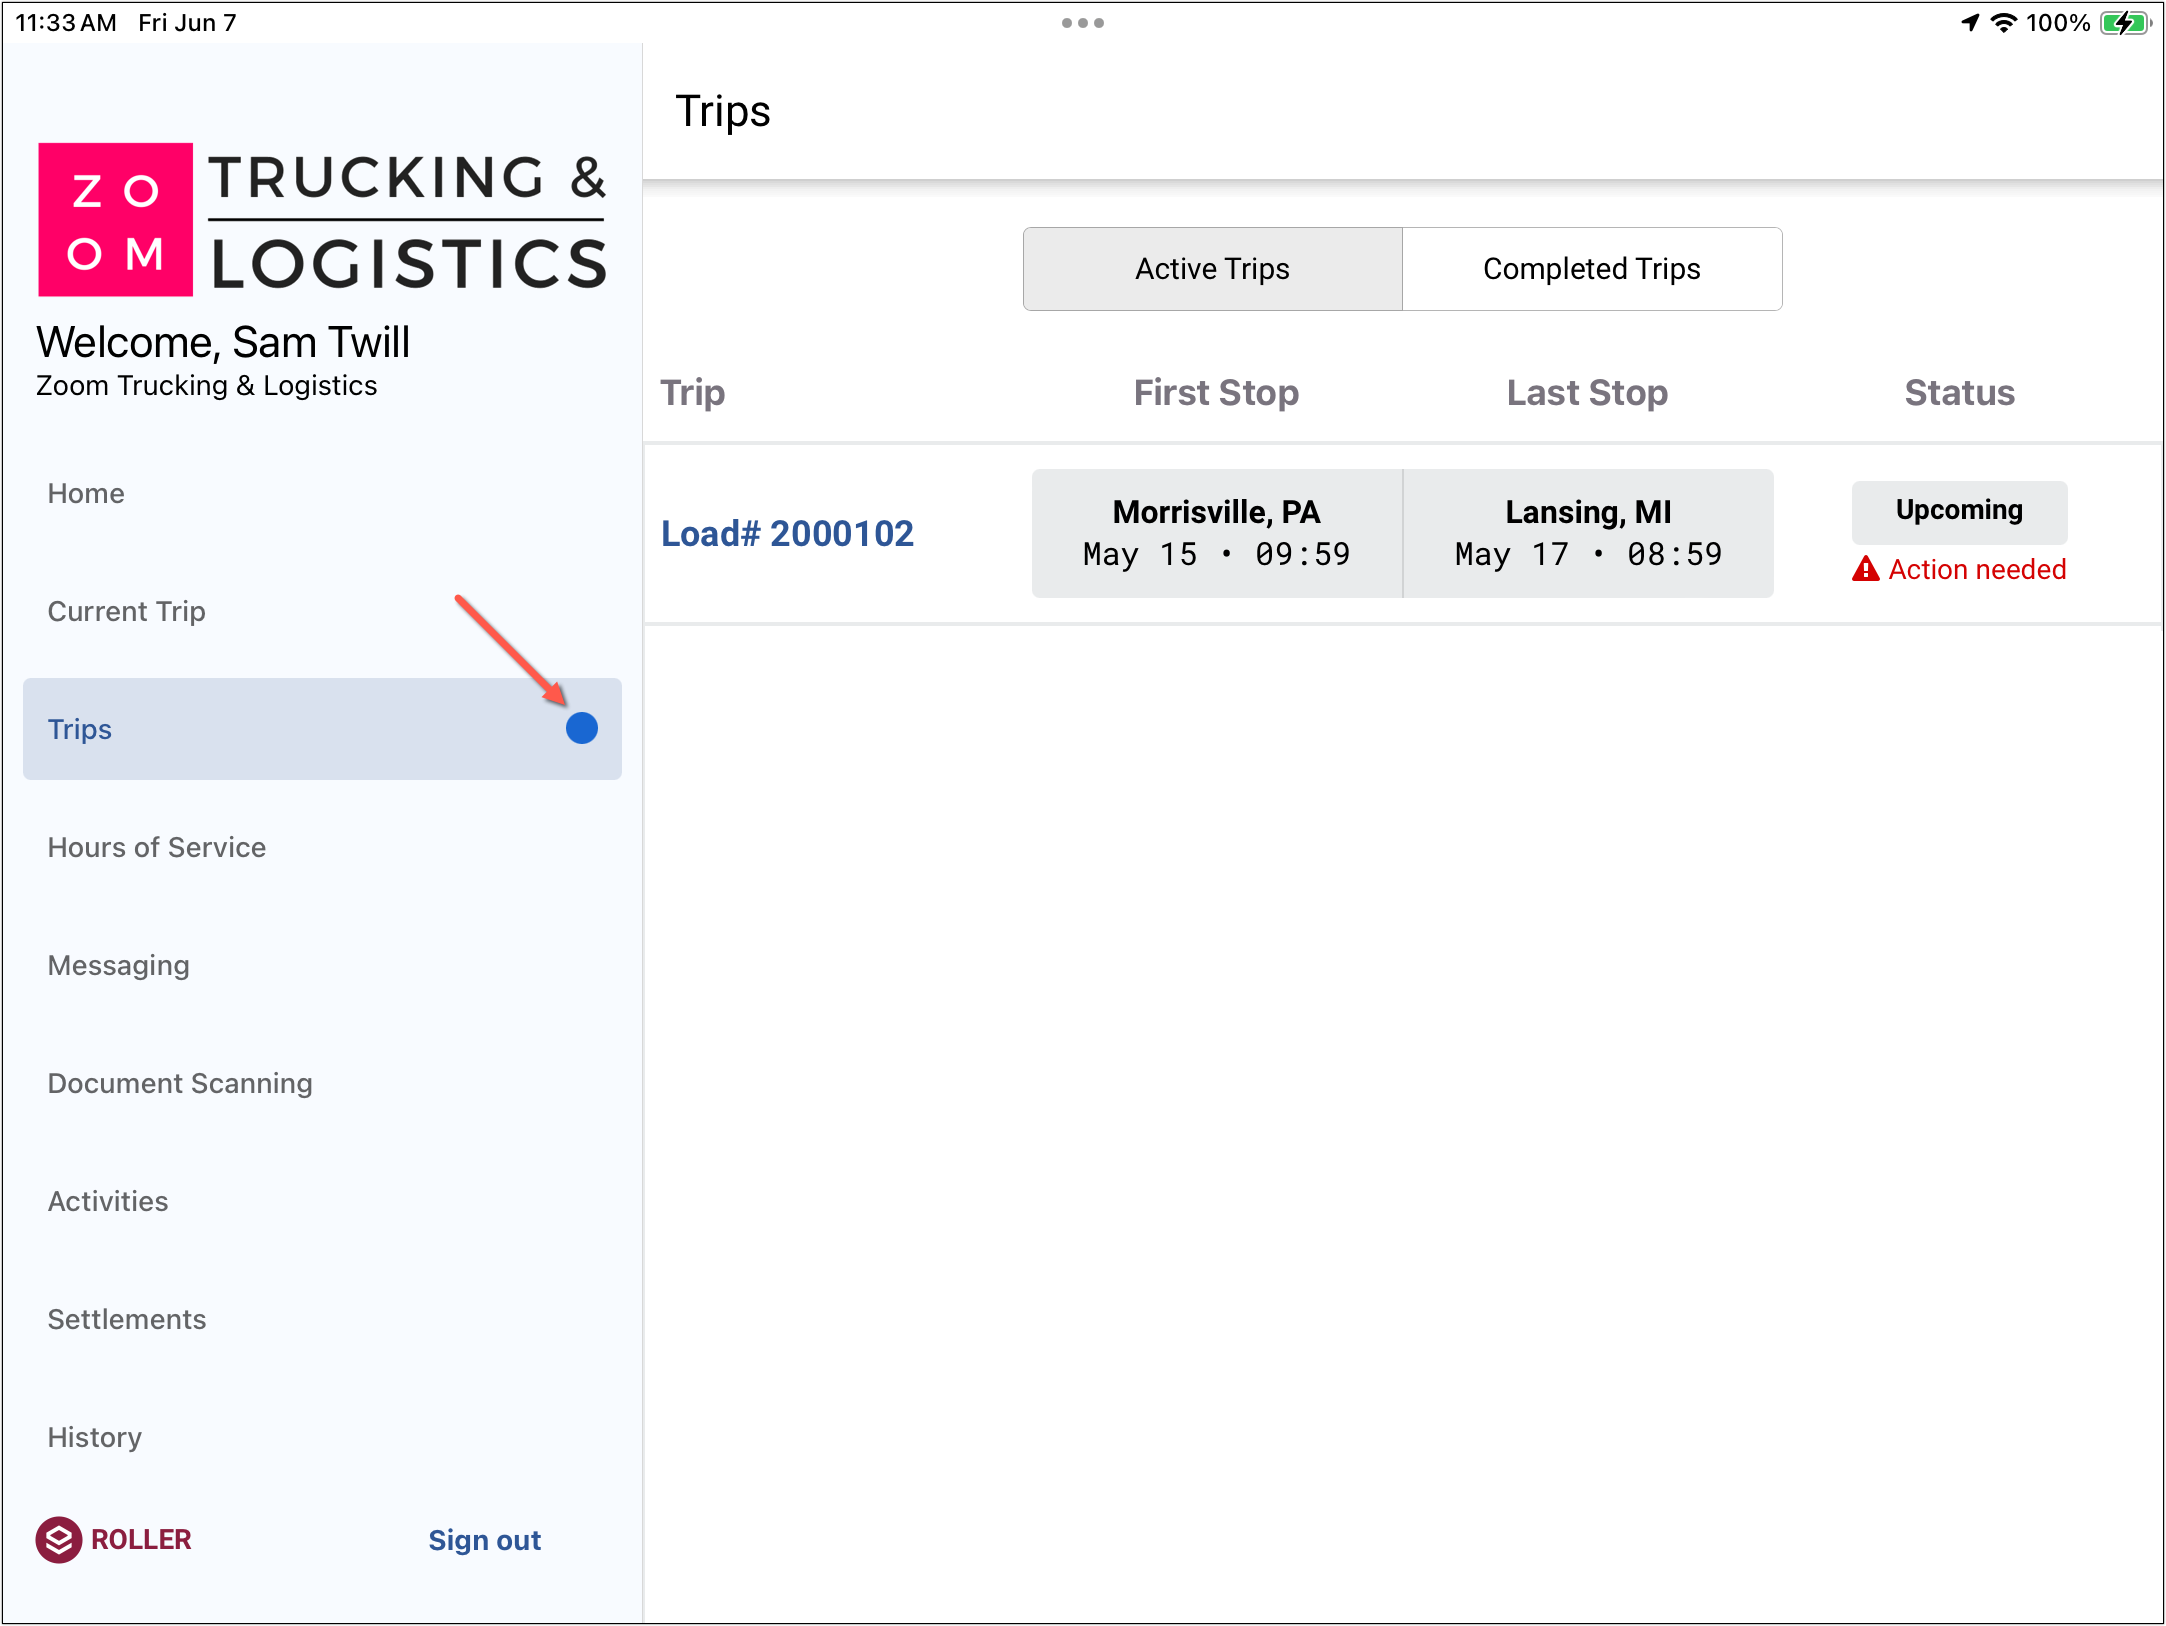Click the Zoom Trucking & Logistics logo
2166x1626 pixels.
click(322, 220)
